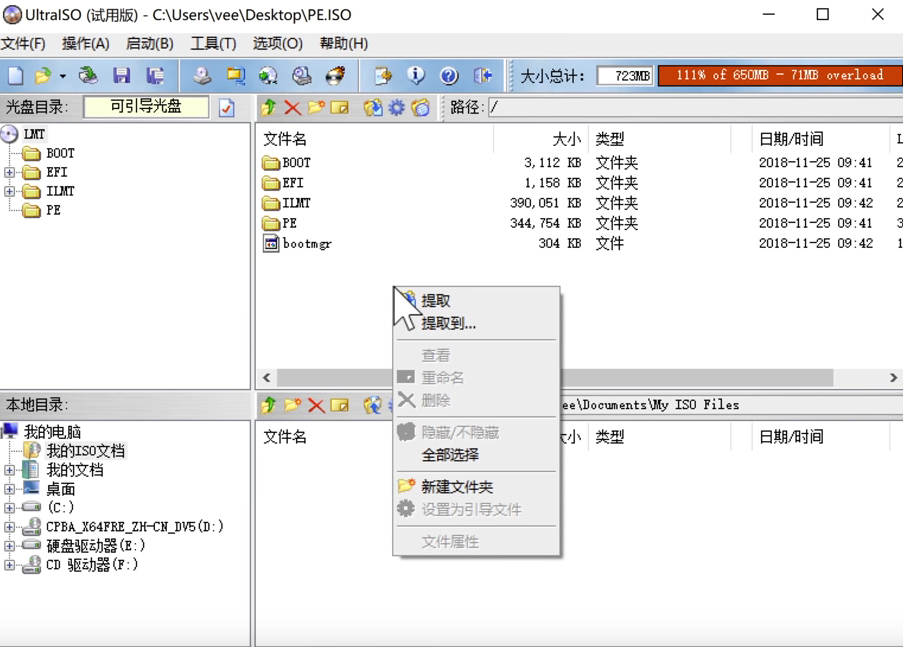Viewport: 903px width, 647px height.
Task: Open the 帮助(H) menu
Action: (344, 44)
